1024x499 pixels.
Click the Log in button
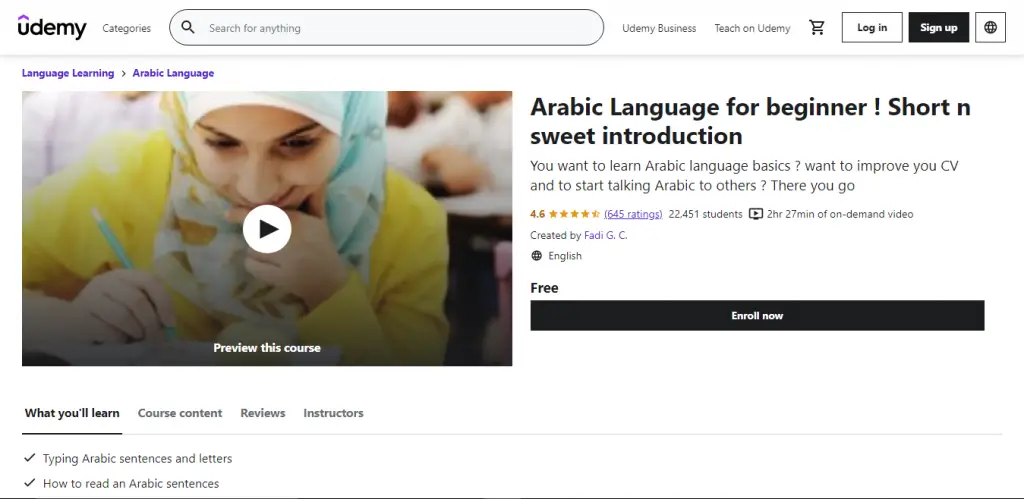pyautogui.click(x=872, y=28)
